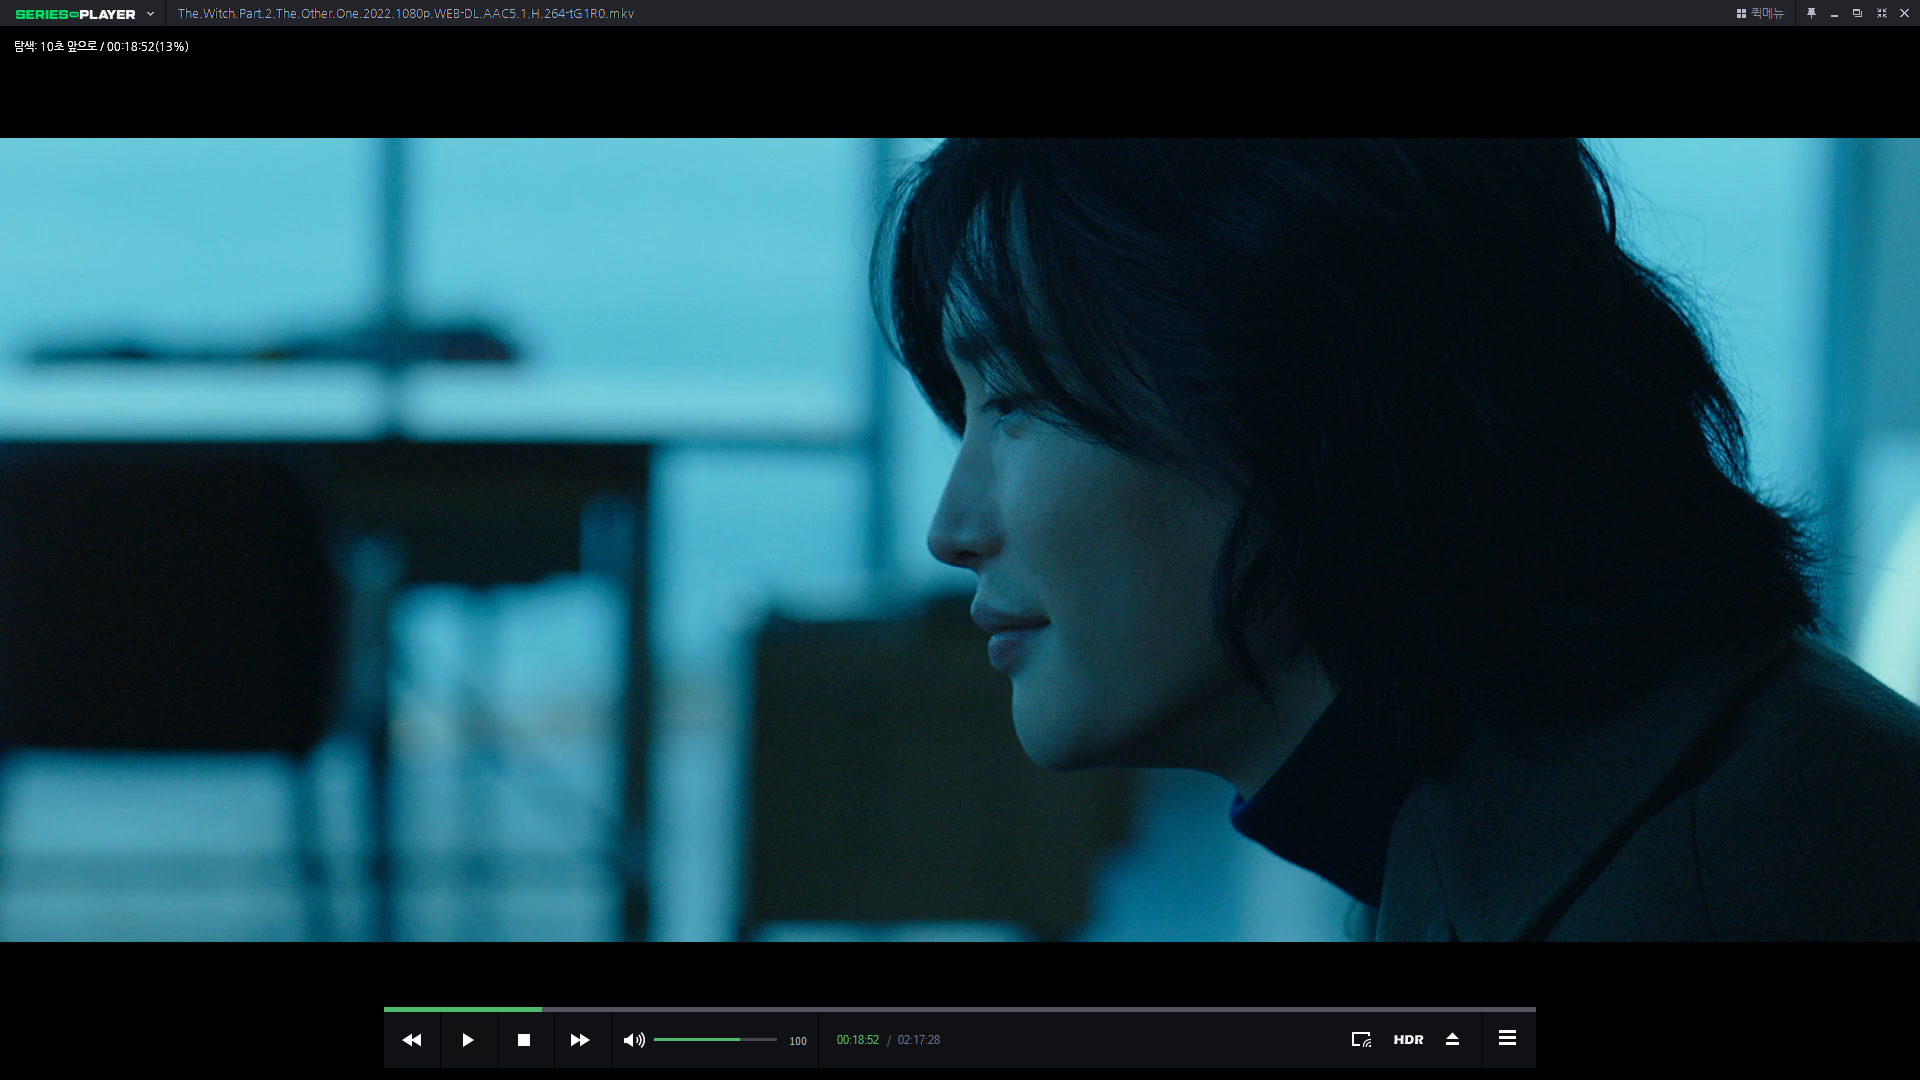Click the current time 00:18:52 display

click(858, 1040)
